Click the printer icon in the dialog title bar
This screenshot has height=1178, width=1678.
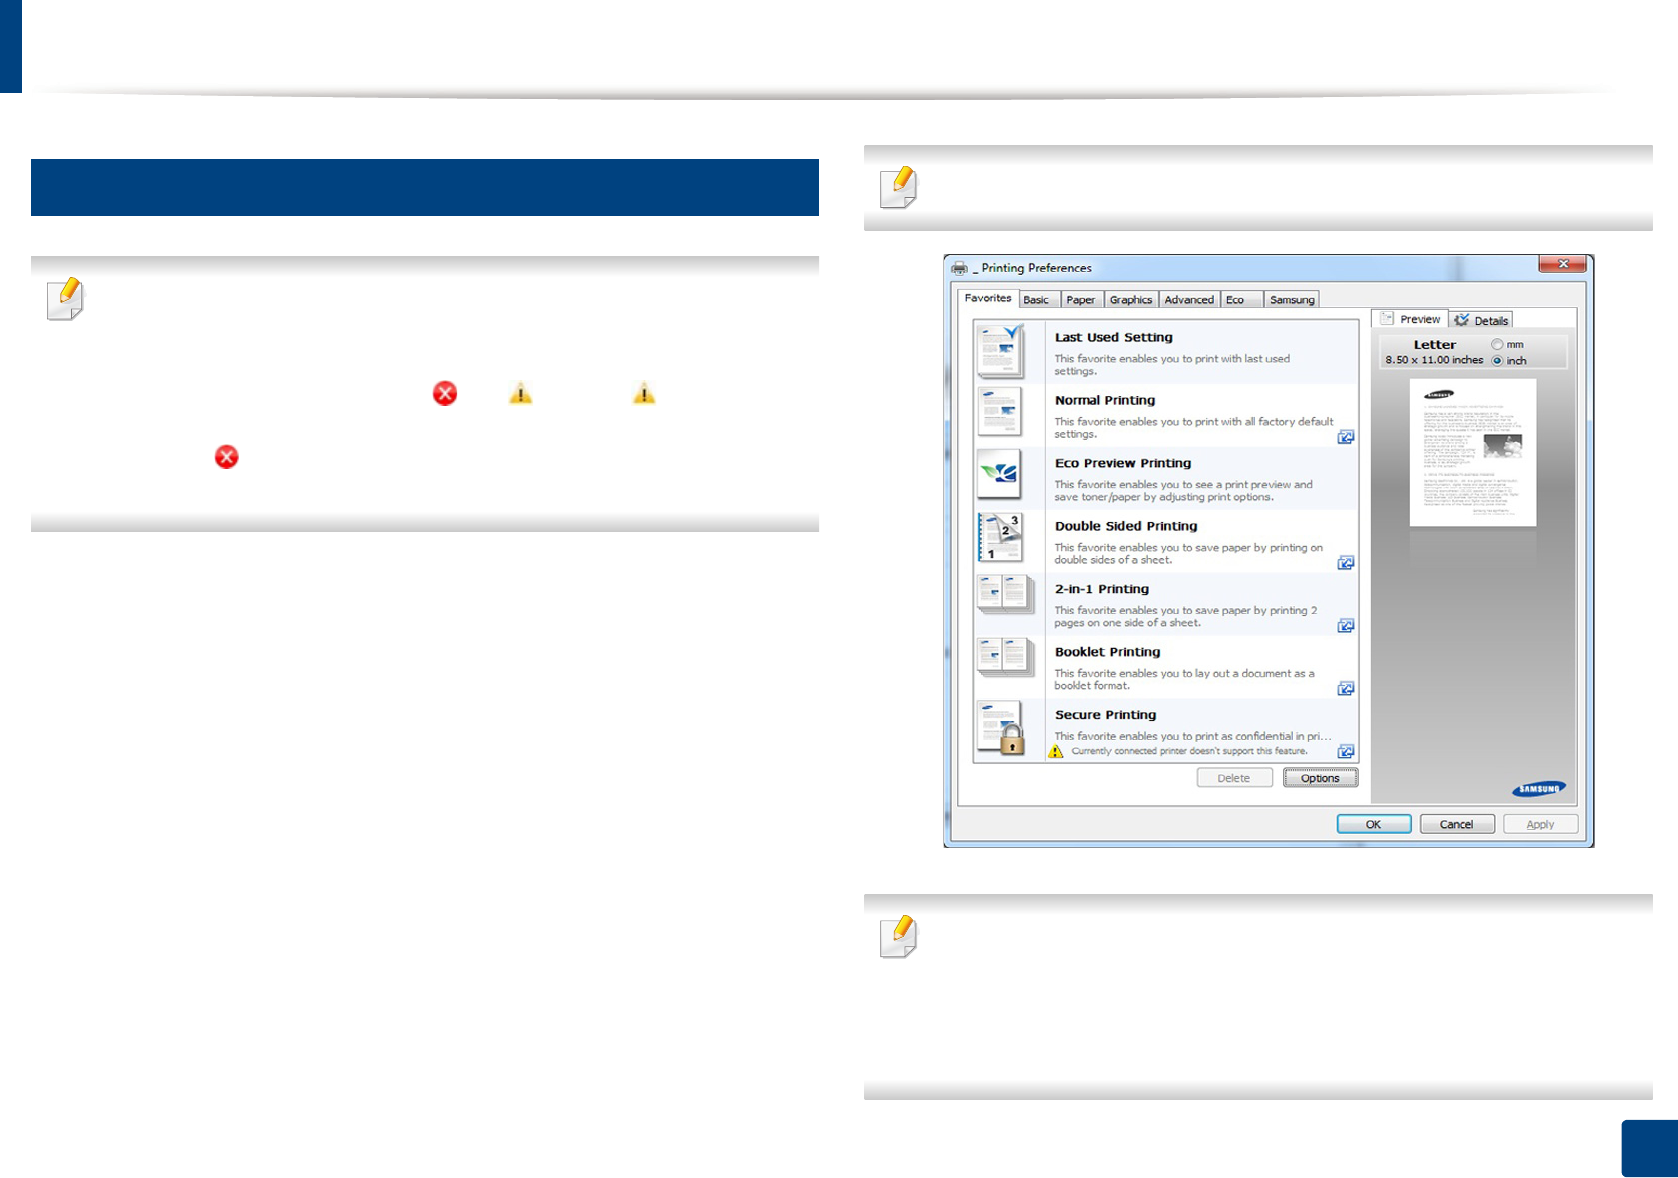pyautogui.click(x=960, y=268)
